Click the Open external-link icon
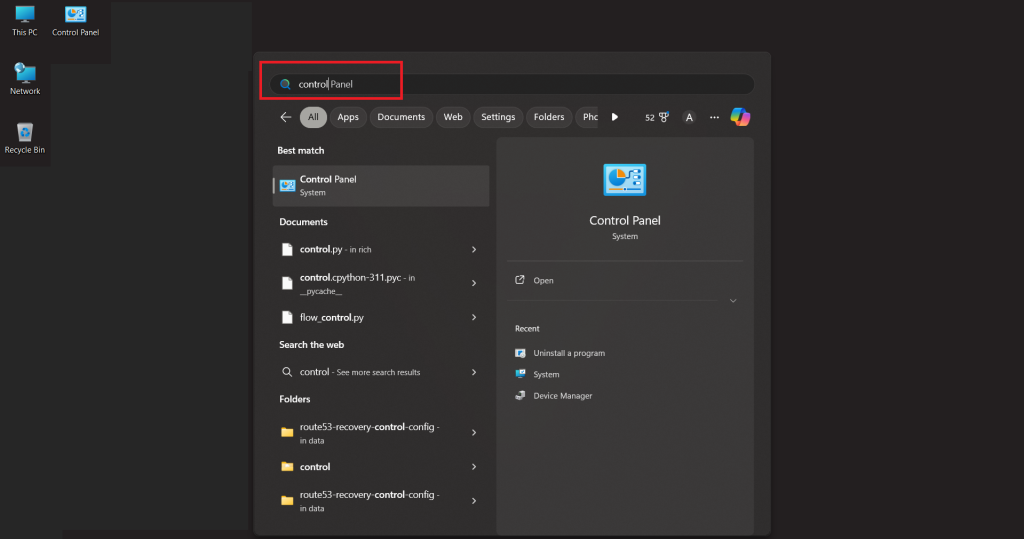1024x539 pixels. tap(520, 280)
